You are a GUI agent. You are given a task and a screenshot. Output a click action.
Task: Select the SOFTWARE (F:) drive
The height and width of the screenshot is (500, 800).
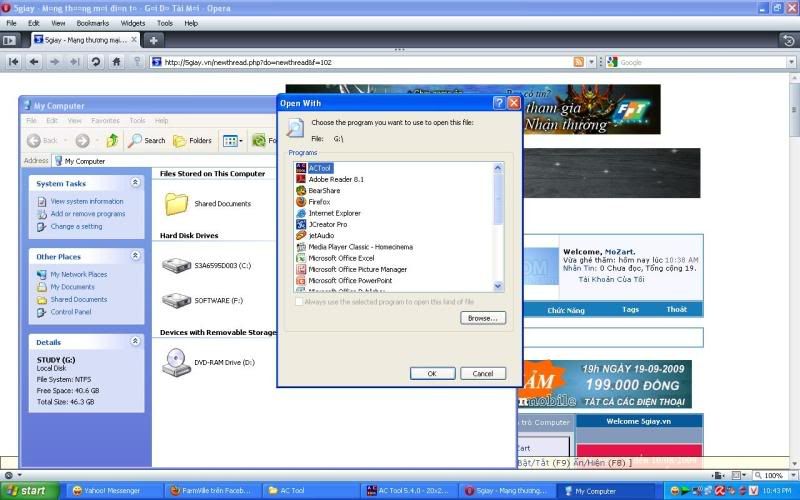coord(176,300)
